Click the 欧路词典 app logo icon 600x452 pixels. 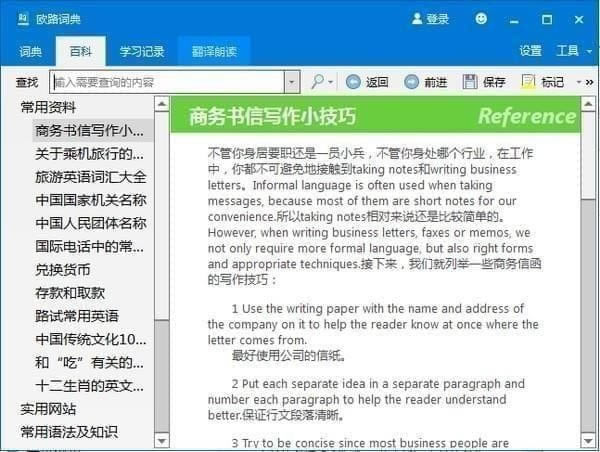tap(23, 19)
